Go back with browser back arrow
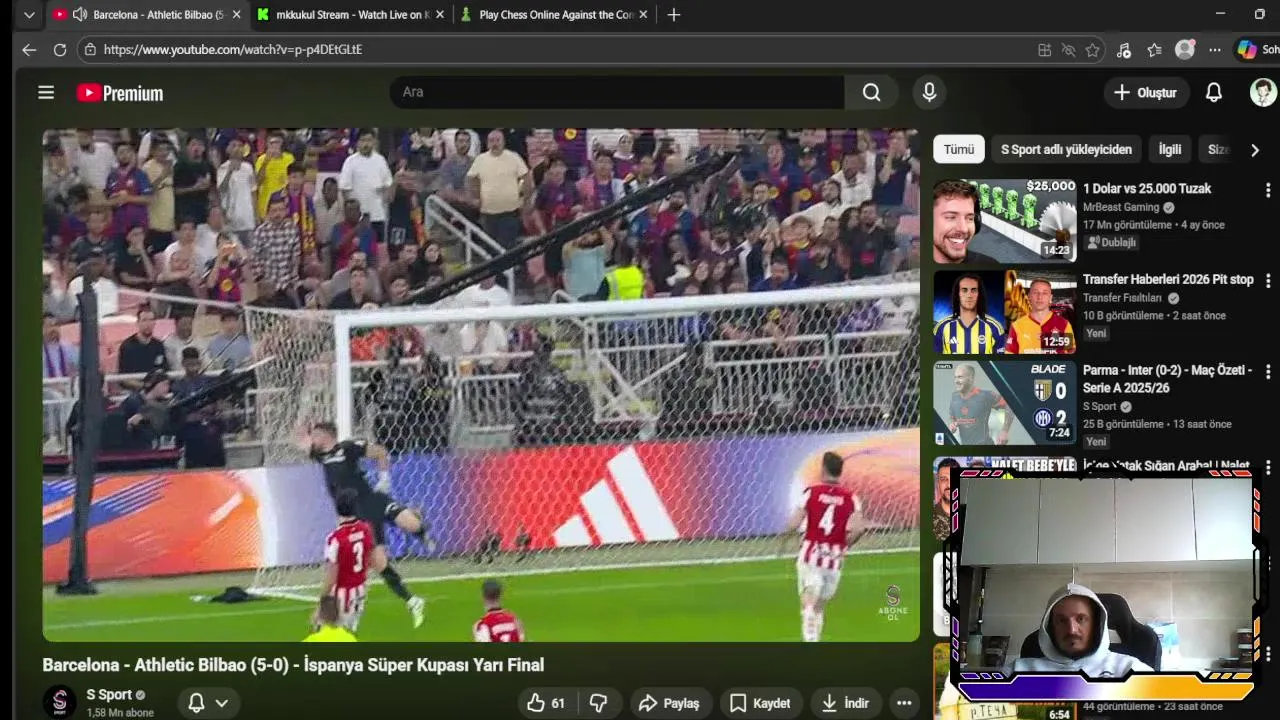Viewport: 1280px width, 720px height. [x=29, y=49]
